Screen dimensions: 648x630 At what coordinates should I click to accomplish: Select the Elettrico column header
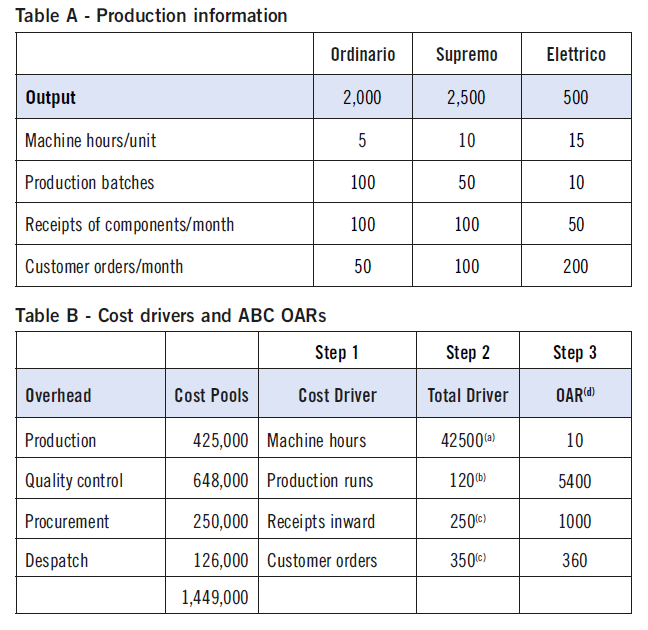[576, 55]
